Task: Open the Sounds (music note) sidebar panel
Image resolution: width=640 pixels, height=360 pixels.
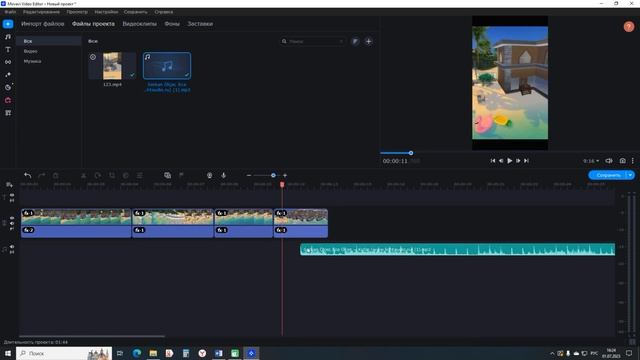Action: (x=8, y=37)
